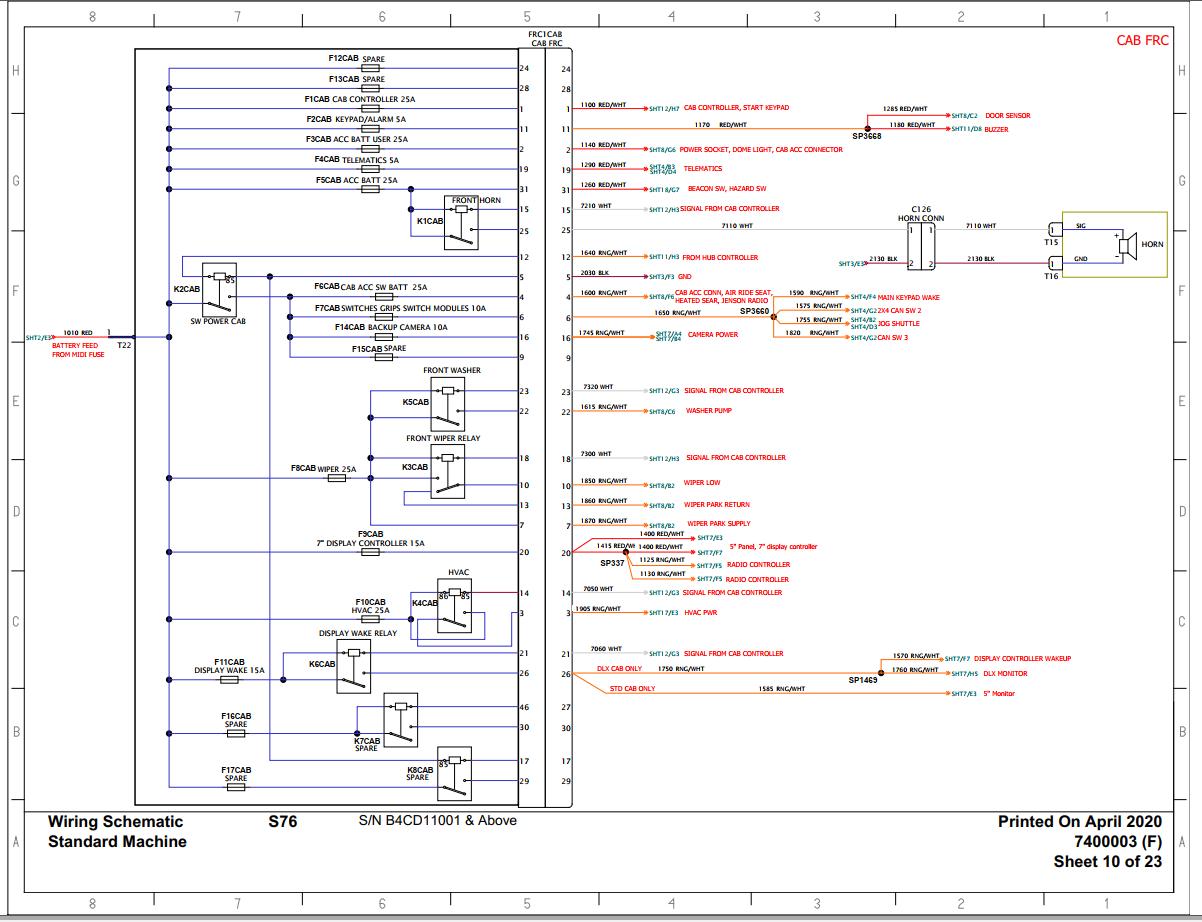Select the Wiring Schematic title text
Viewport: 1202px width, 922px height.
[x=116, y=821]
